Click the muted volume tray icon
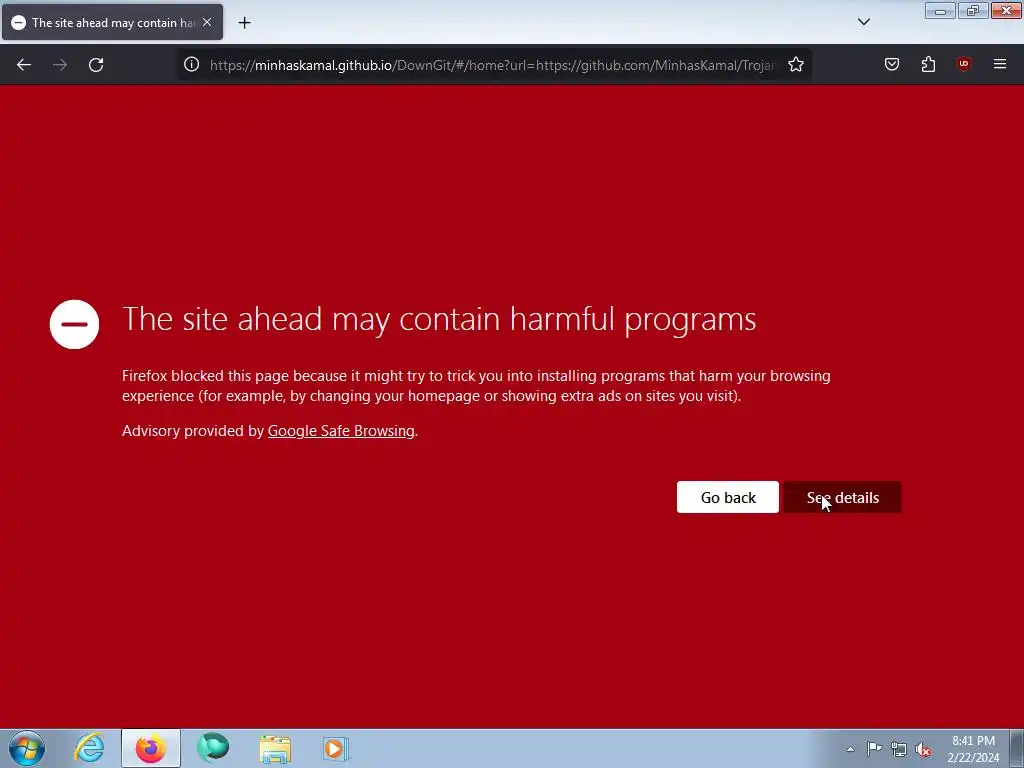Screen dimensions: 1024x768 [923, 749]
